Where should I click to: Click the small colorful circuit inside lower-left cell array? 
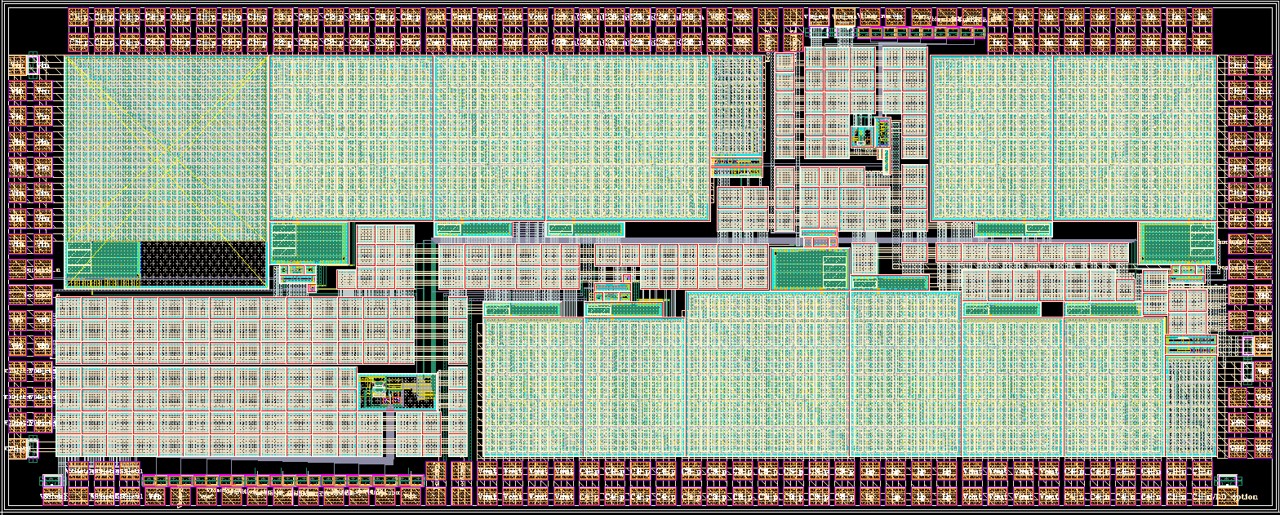click(x=398, y=391)
